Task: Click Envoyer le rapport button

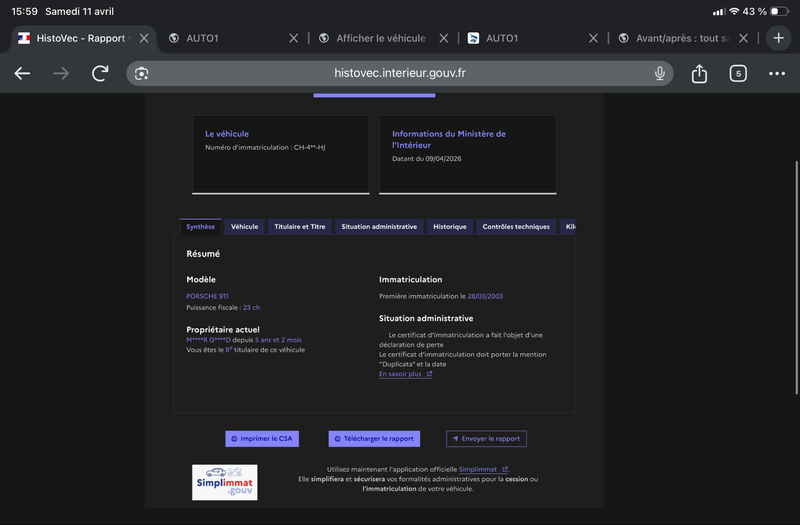Action: pos(486,439)
